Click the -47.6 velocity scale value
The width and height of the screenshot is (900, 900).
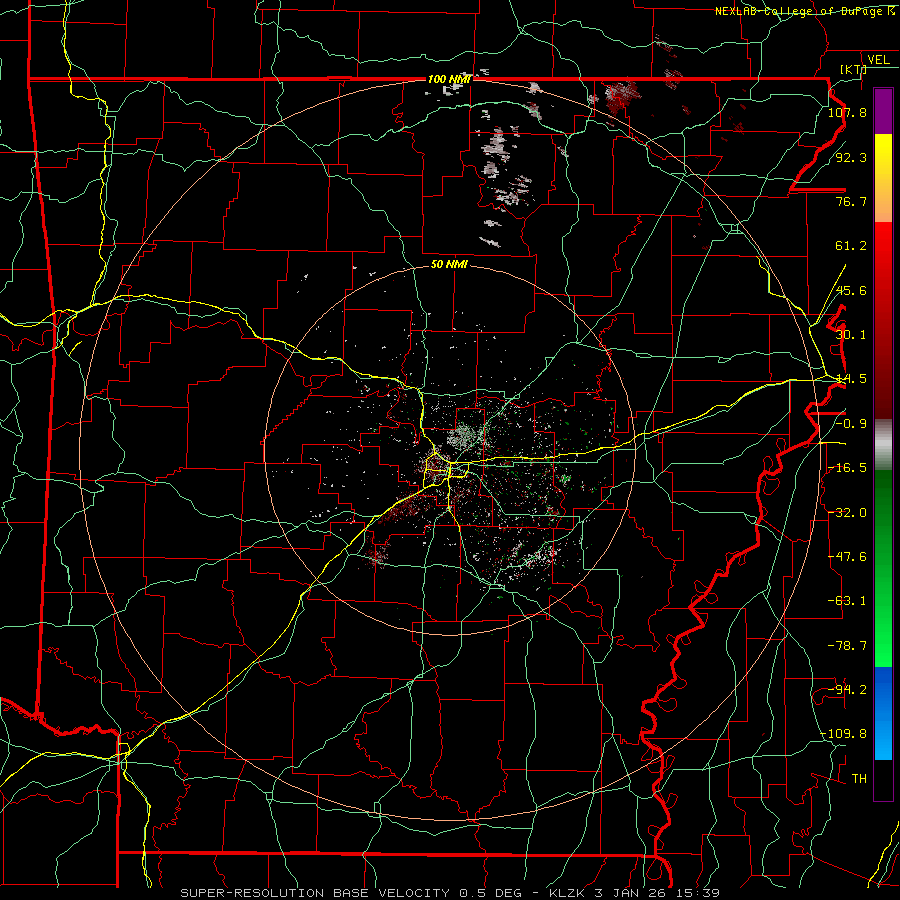pyautogui.click(x=847, y=557)
